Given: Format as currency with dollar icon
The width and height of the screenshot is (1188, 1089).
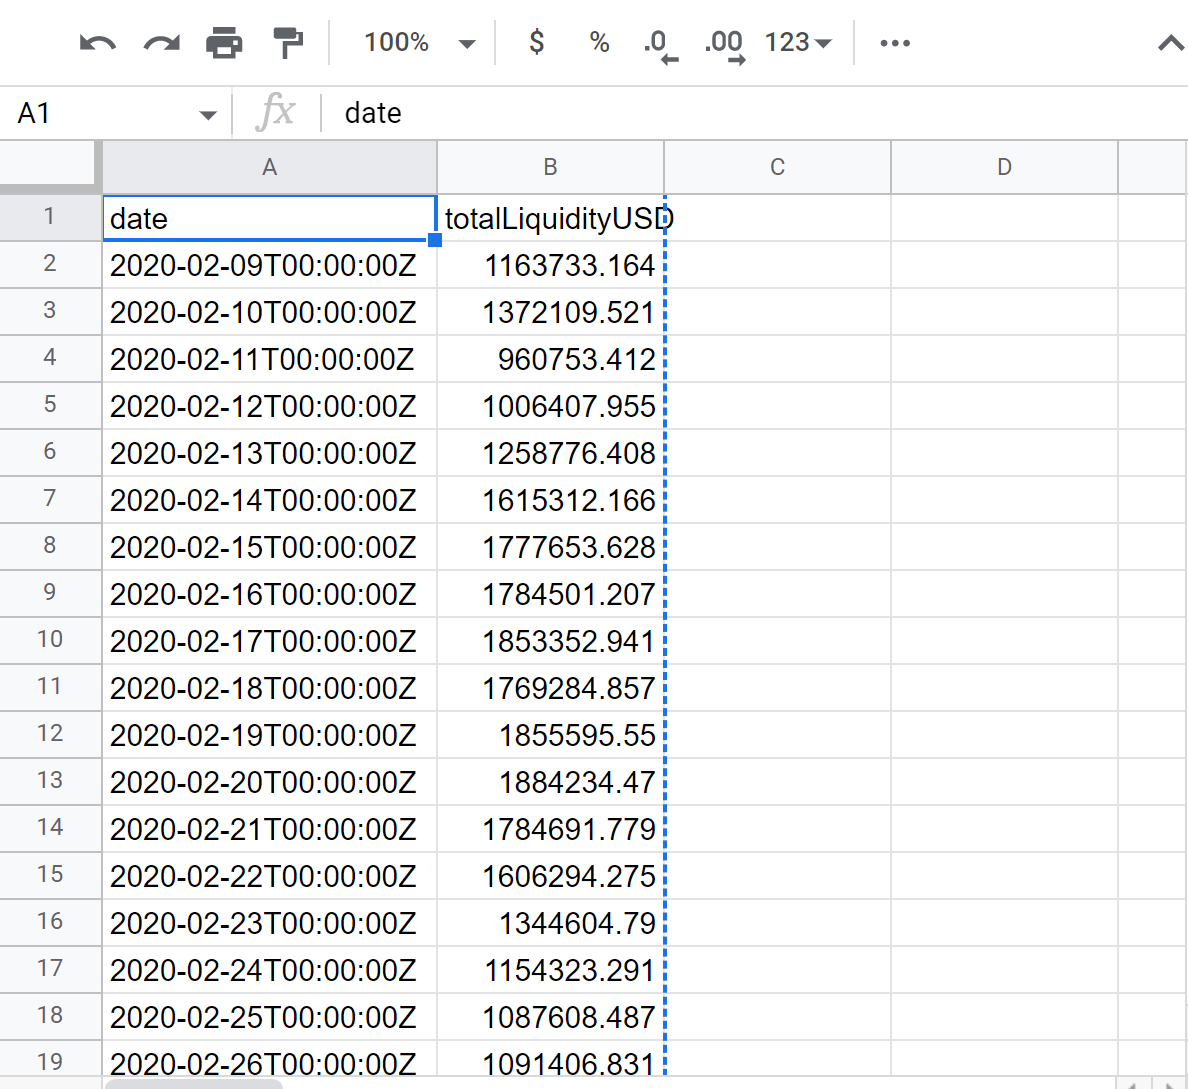Looking at the screenshot, I should [537, 43].
